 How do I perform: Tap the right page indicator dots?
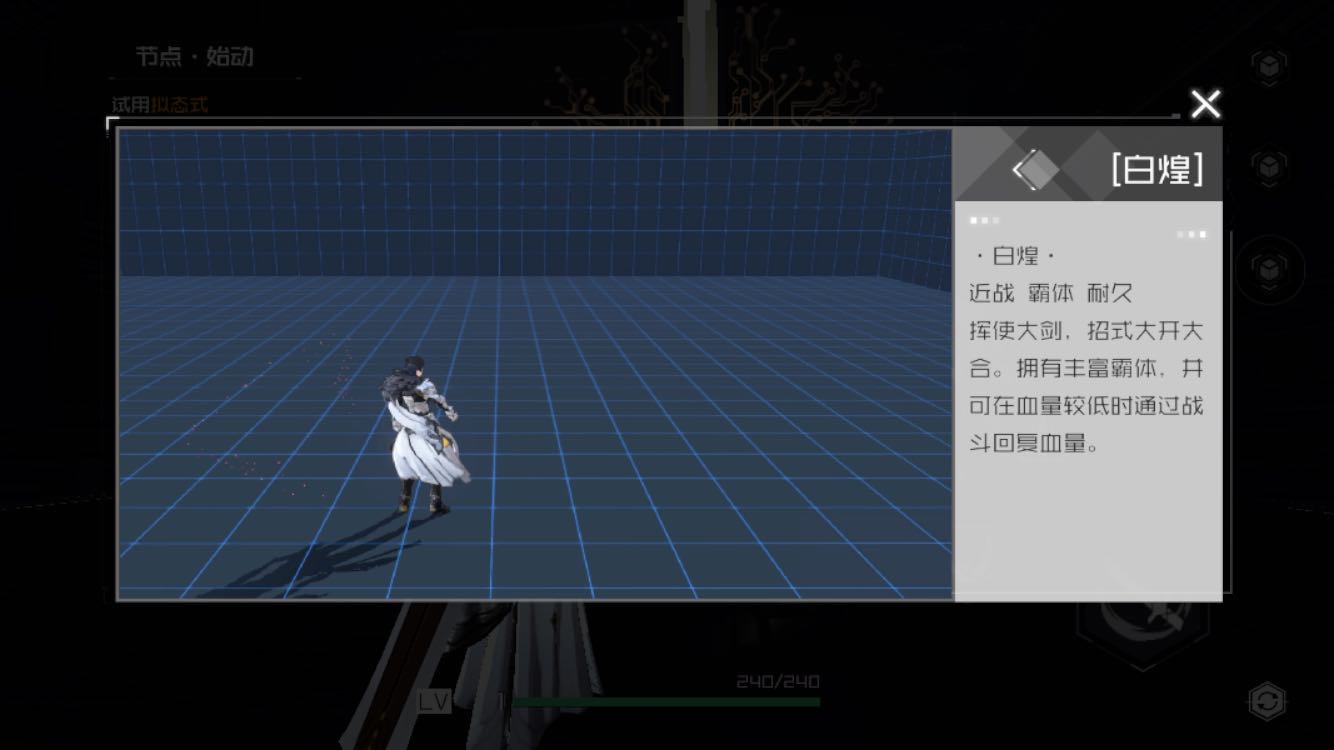1190,234
